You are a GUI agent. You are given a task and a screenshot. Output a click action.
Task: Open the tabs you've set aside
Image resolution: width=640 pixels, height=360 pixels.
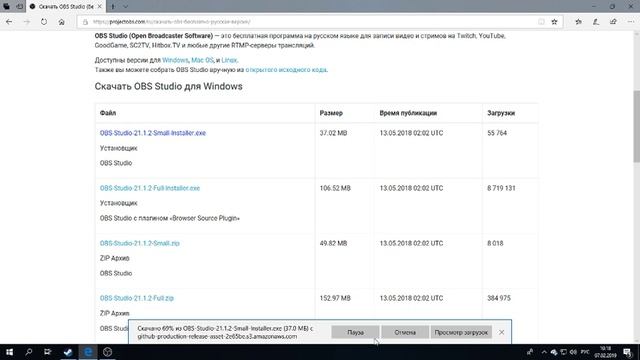point(7,7)
